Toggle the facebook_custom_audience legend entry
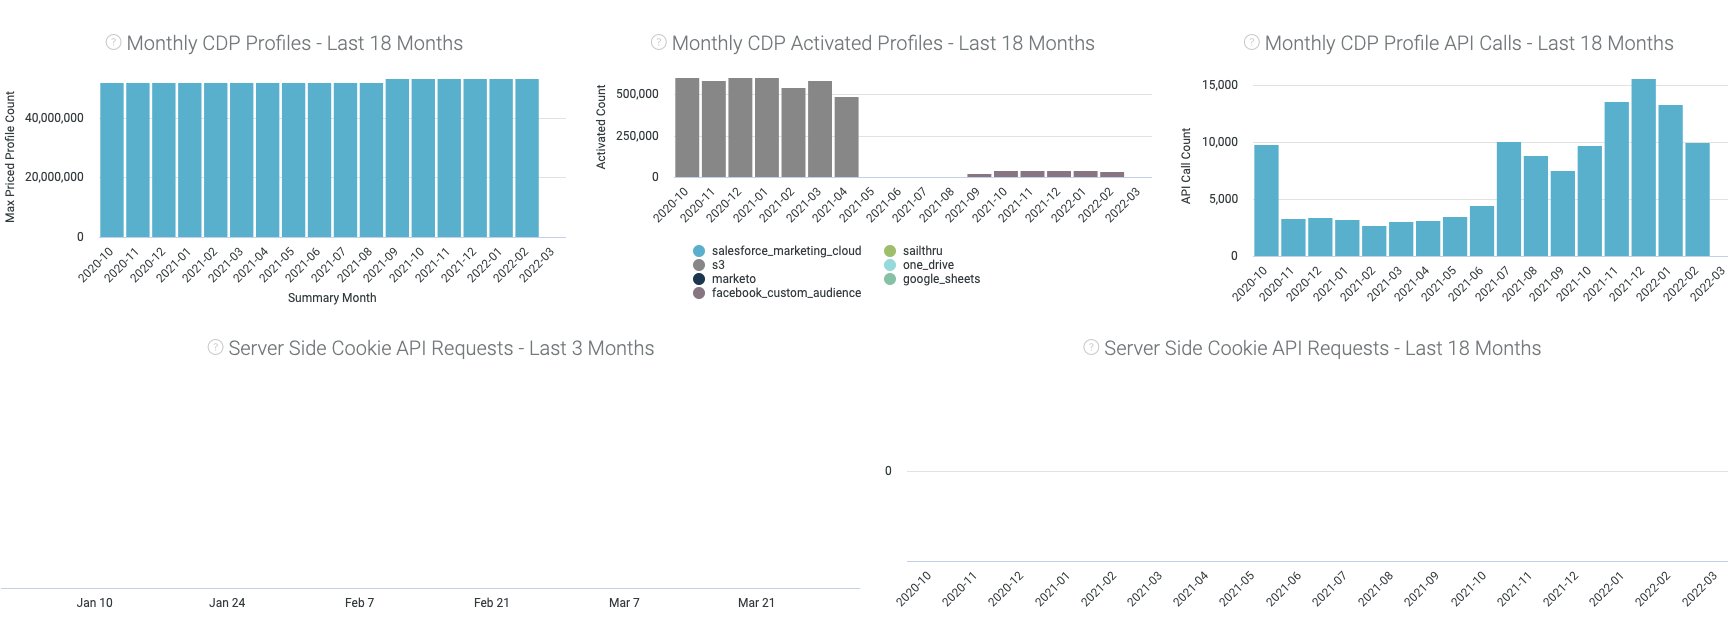This screenshot has height=626, width=1728. pos(785,293)
